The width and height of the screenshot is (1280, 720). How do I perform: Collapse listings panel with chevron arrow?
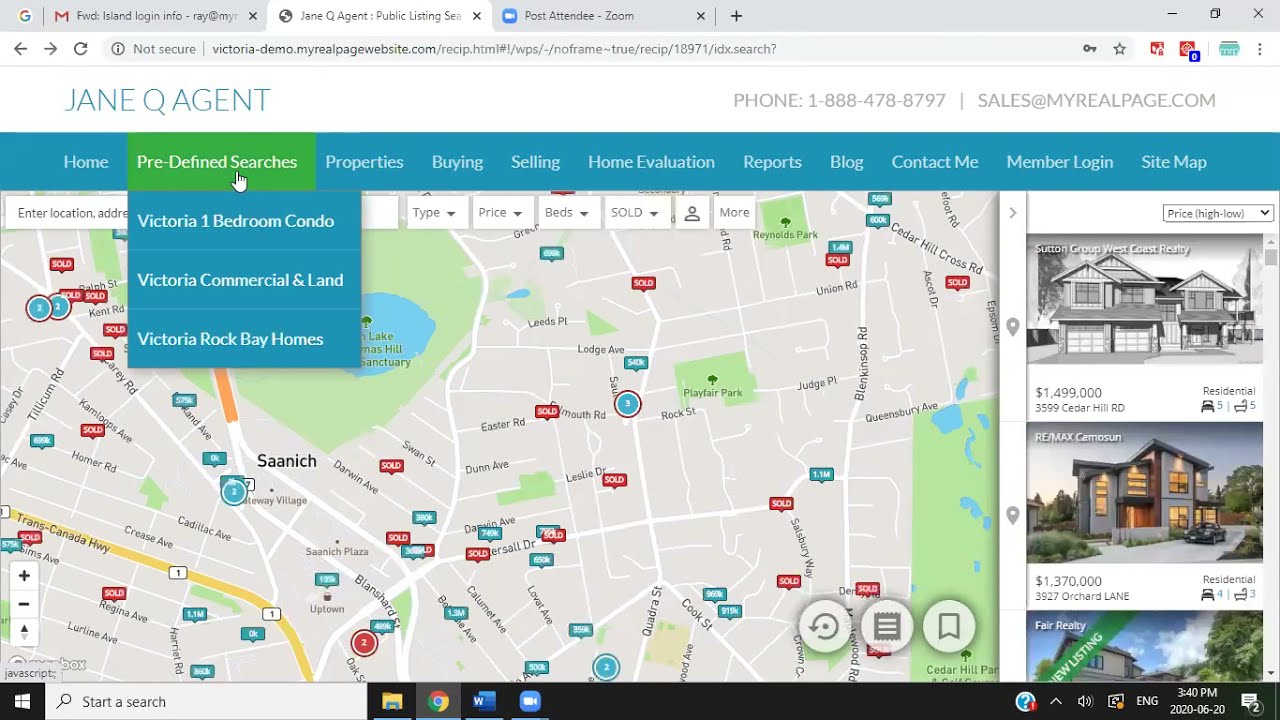1012,213
